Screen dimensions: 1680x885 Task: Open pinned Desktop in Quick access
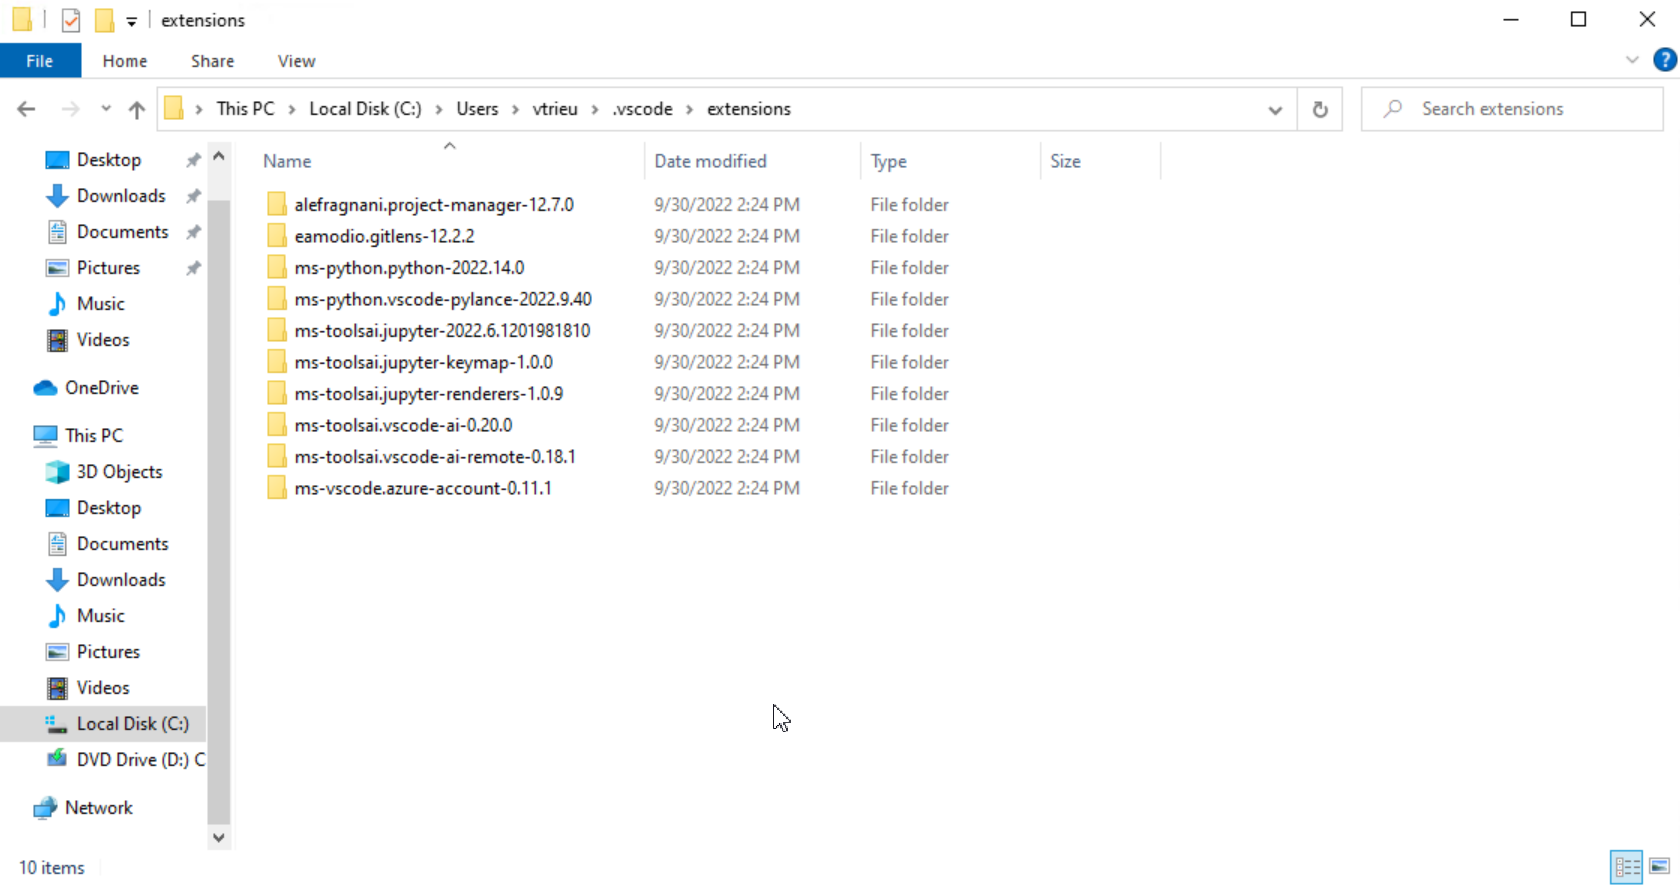108,160
